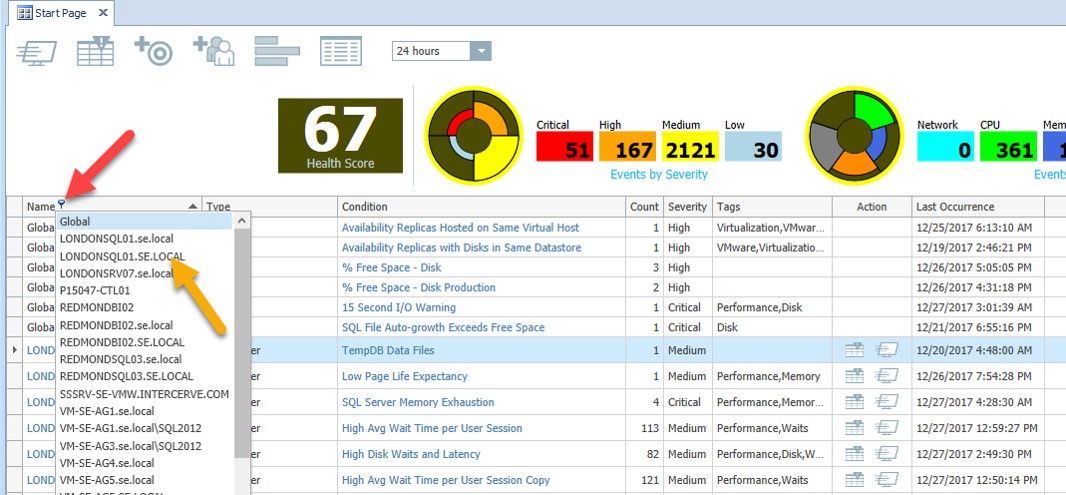
Task: Open calendar action for the Count 113 row
Action: coord(855,428)
